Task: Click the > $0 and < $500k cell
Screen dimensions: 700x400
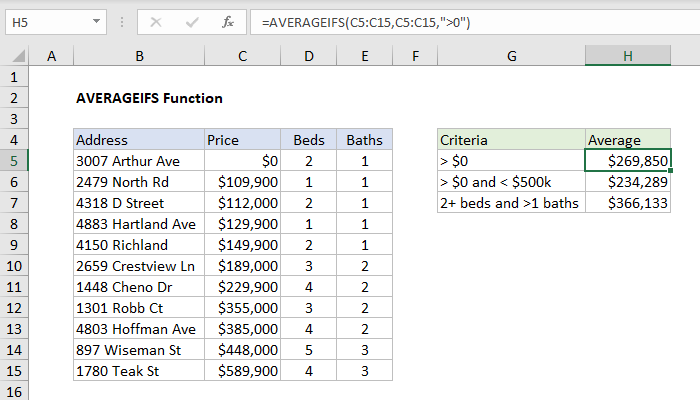Action: coord(512,182)
